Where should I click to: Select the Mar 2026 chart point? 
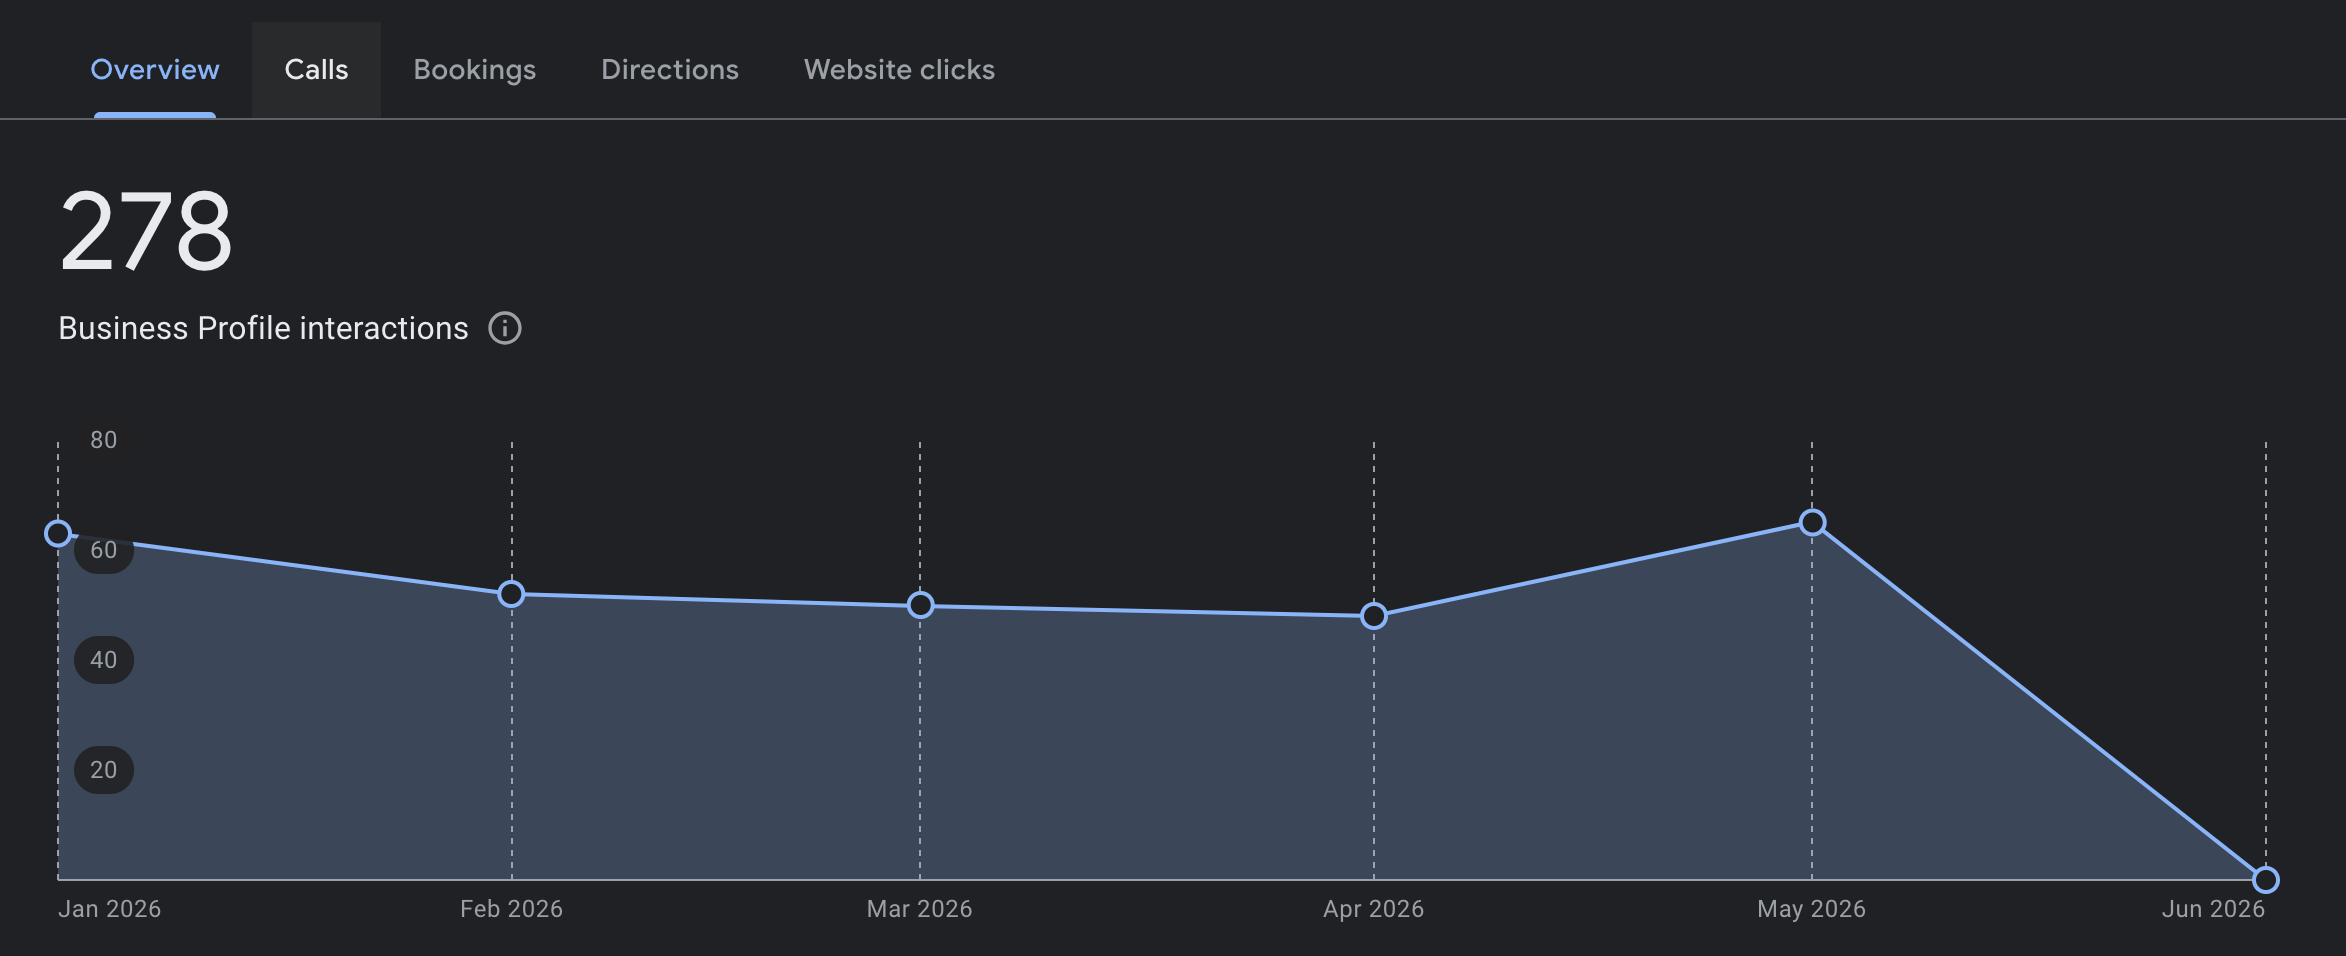point(920,605)
